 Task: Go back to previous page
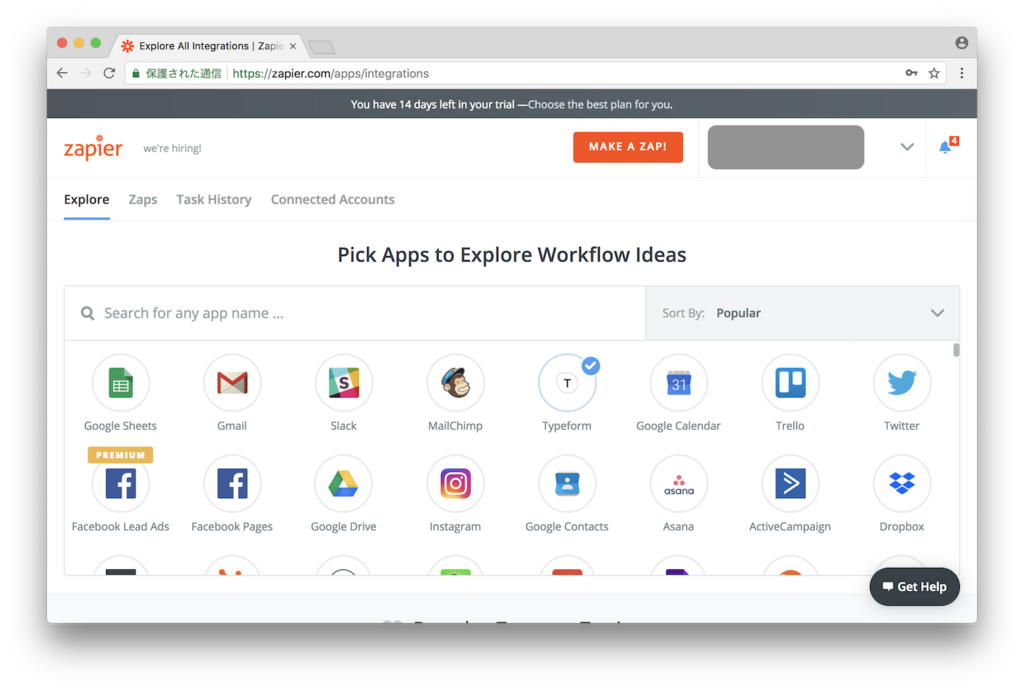pos(62,73)
